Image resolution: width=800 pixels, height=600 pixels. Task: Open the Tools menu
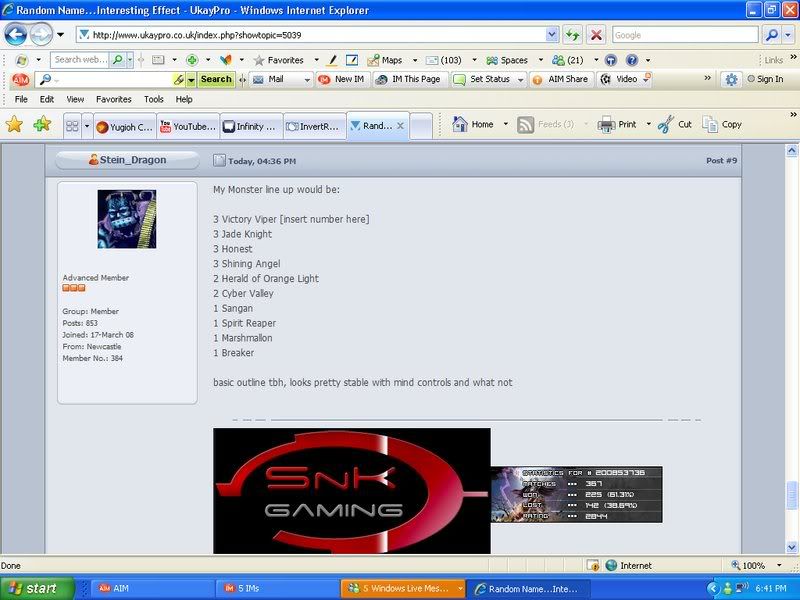point(153,99)
